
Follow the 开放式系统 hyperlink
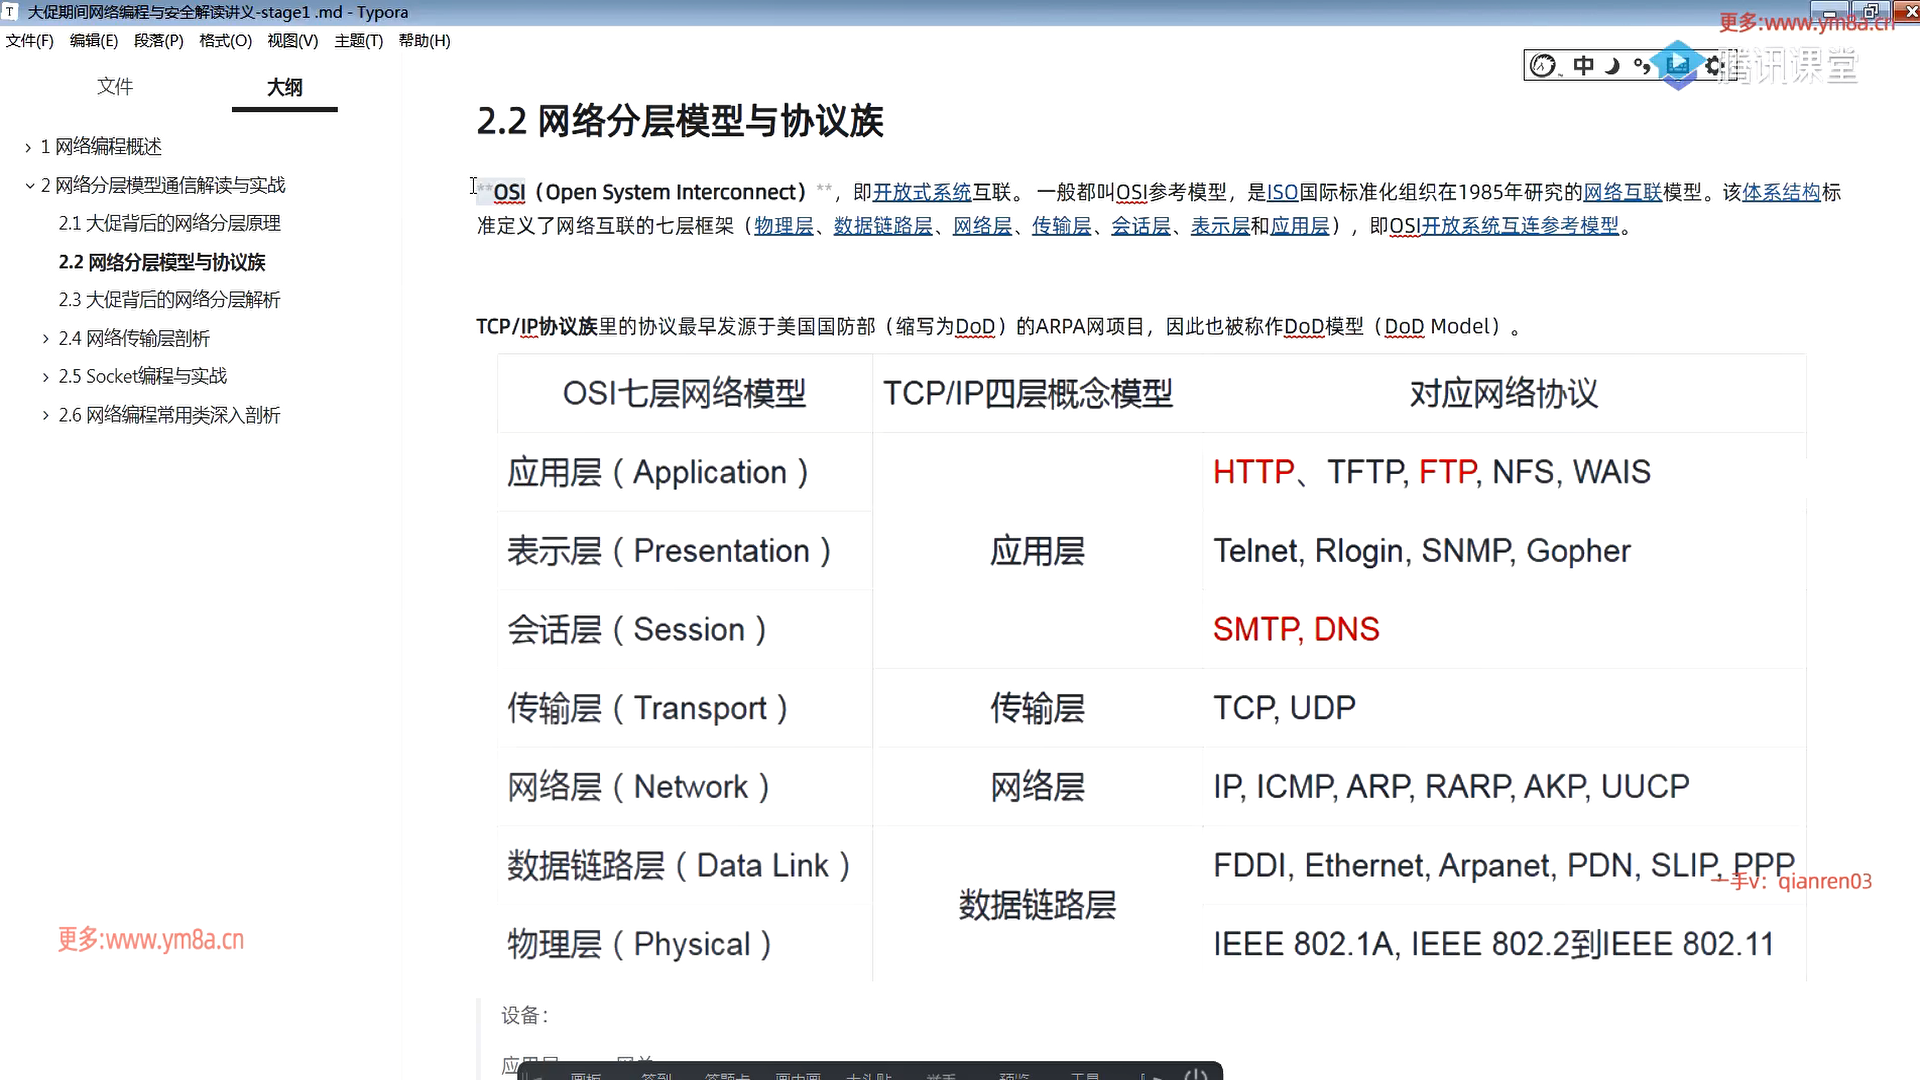922,192
